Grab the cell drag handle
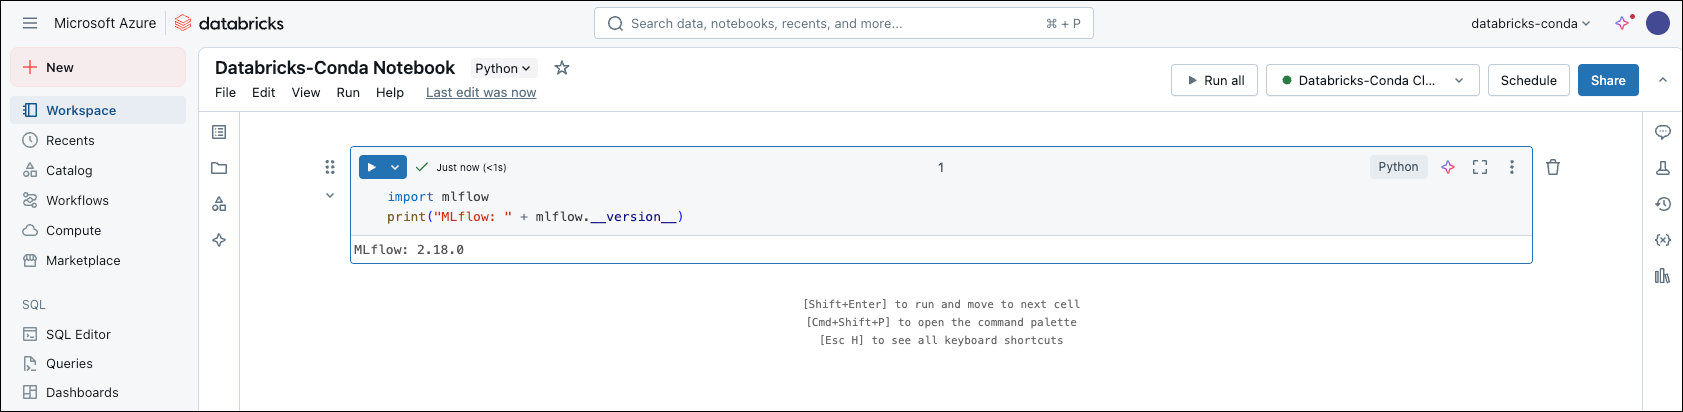The image size is (1683, 412). coord(330,167)
